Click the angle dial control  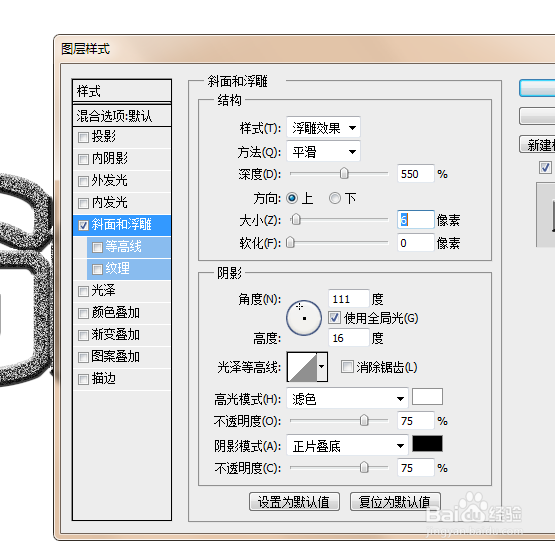pos(304,318)
